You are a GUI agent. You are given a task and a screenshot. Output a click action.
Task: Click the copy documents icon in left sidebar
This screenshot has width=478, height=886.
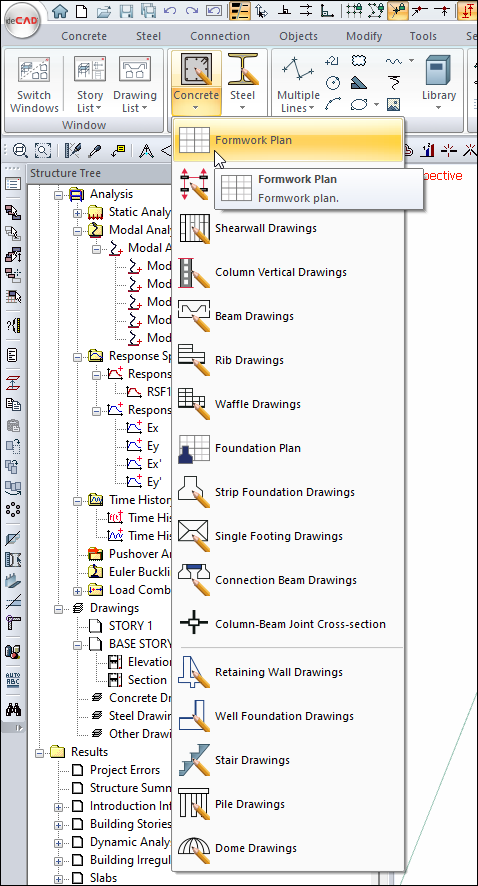(13, 404)
